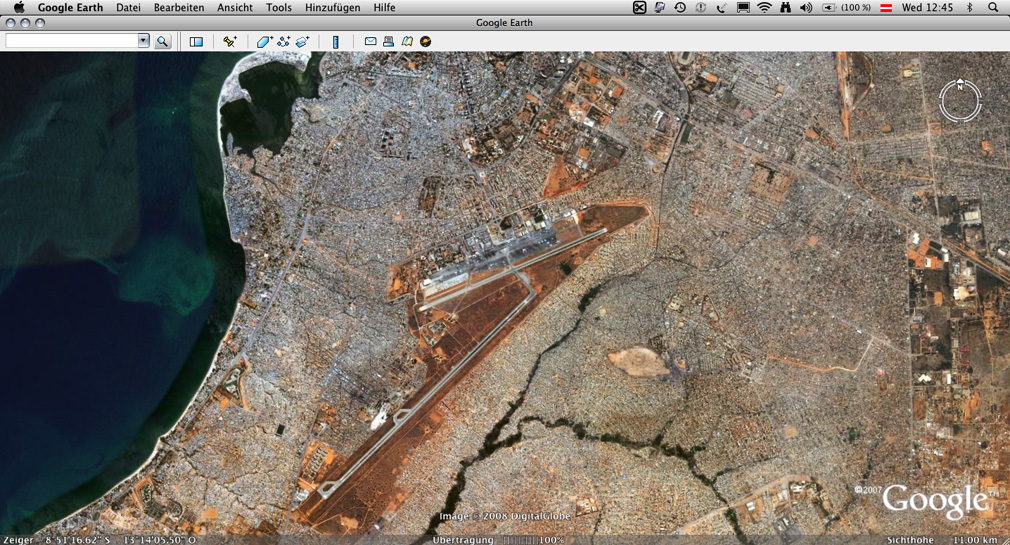Print the current view
The height and width of the screenshot is (545, 1010).
coord(388,42)
